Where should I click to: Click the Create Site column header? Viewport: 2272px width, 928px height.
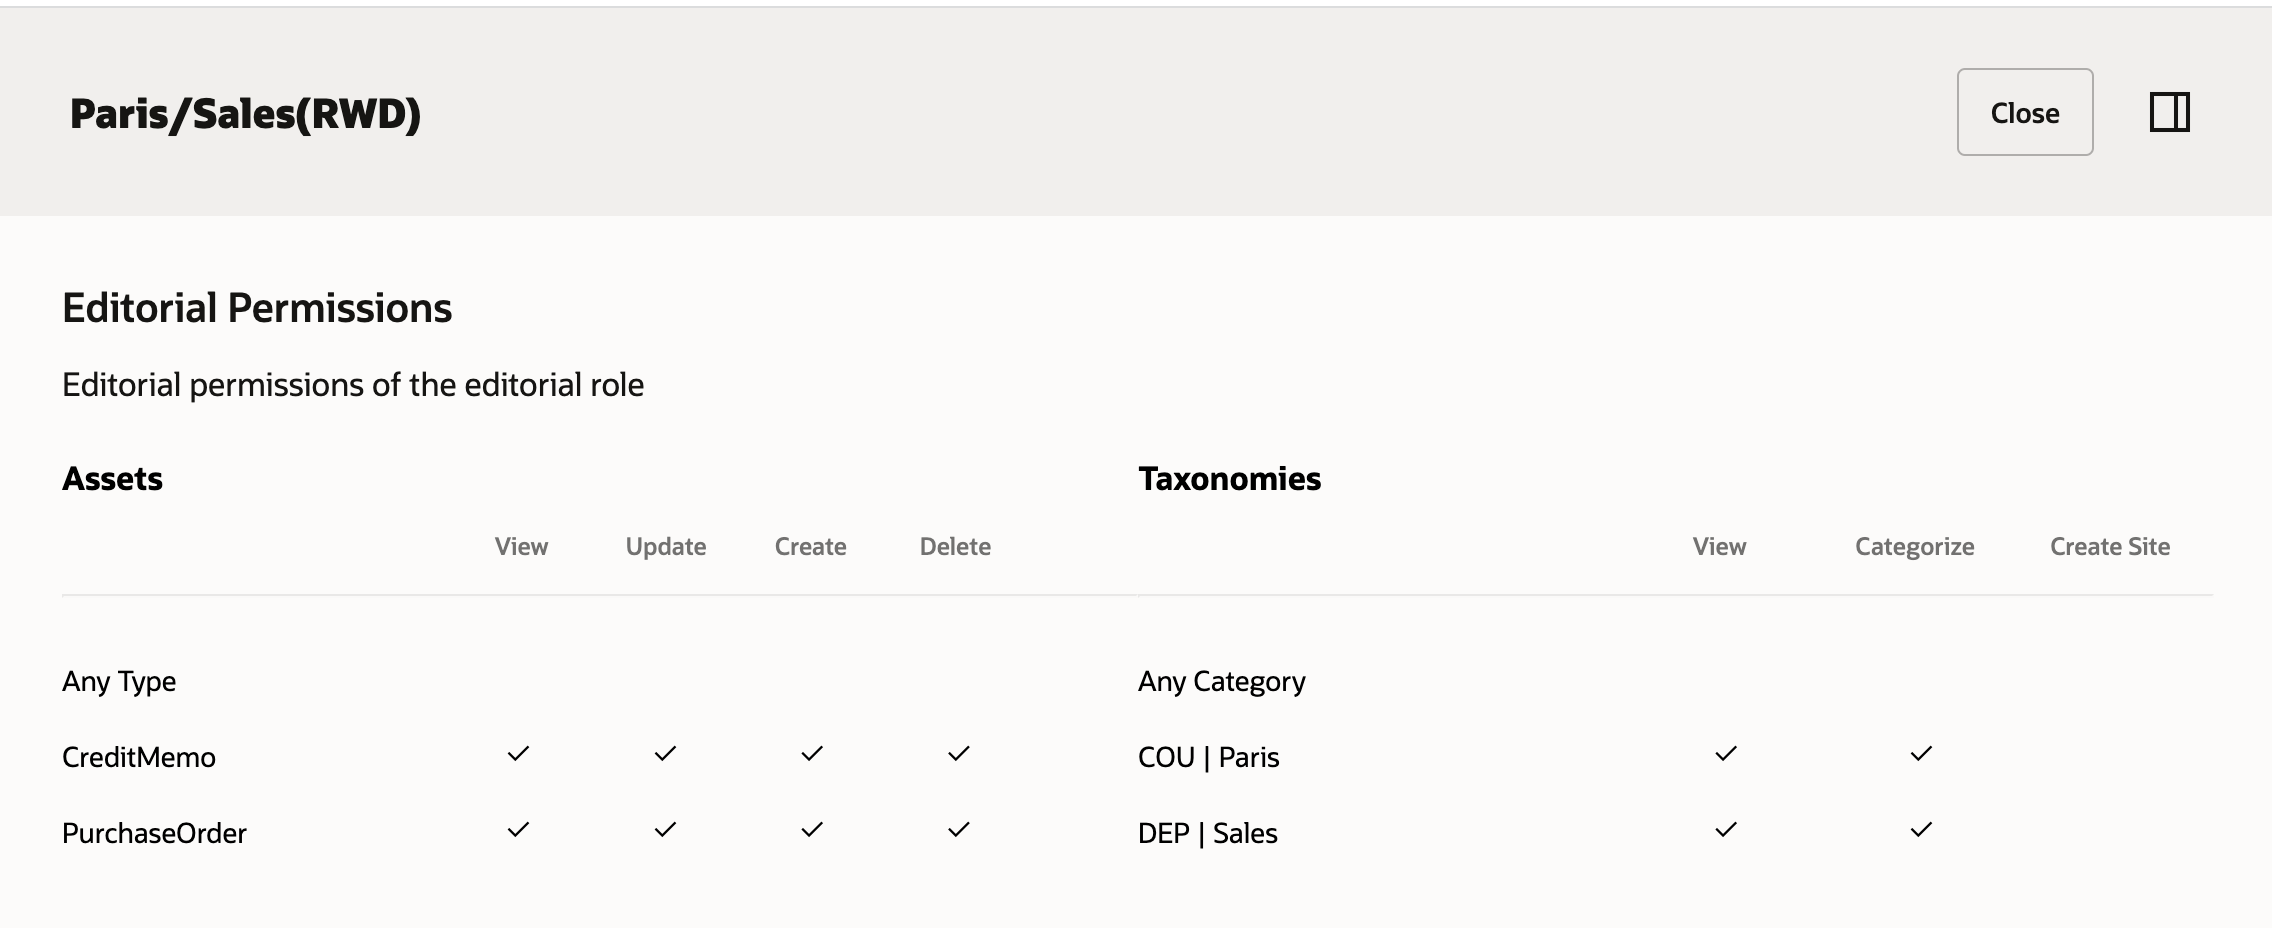2109,546
